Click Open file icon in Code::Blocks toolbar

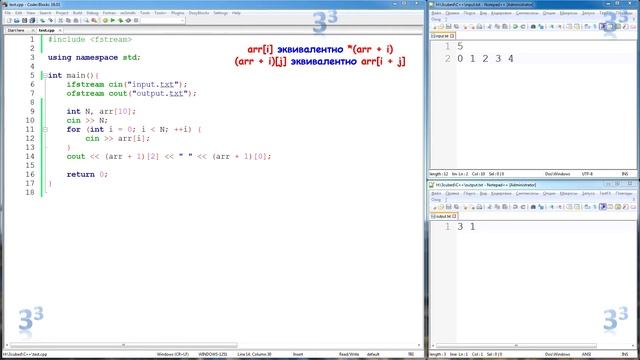coord(17,20)
